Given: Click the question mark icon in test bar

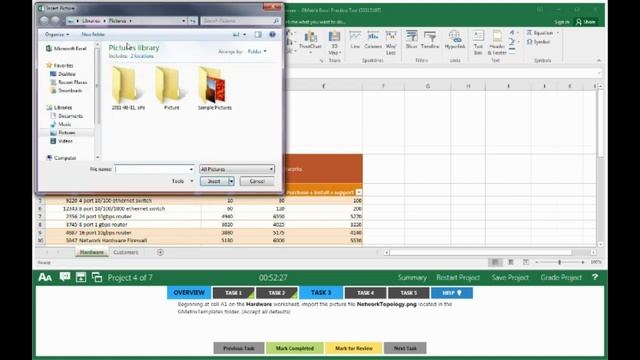Looking at the screenshot, I should tap(595, 277).
